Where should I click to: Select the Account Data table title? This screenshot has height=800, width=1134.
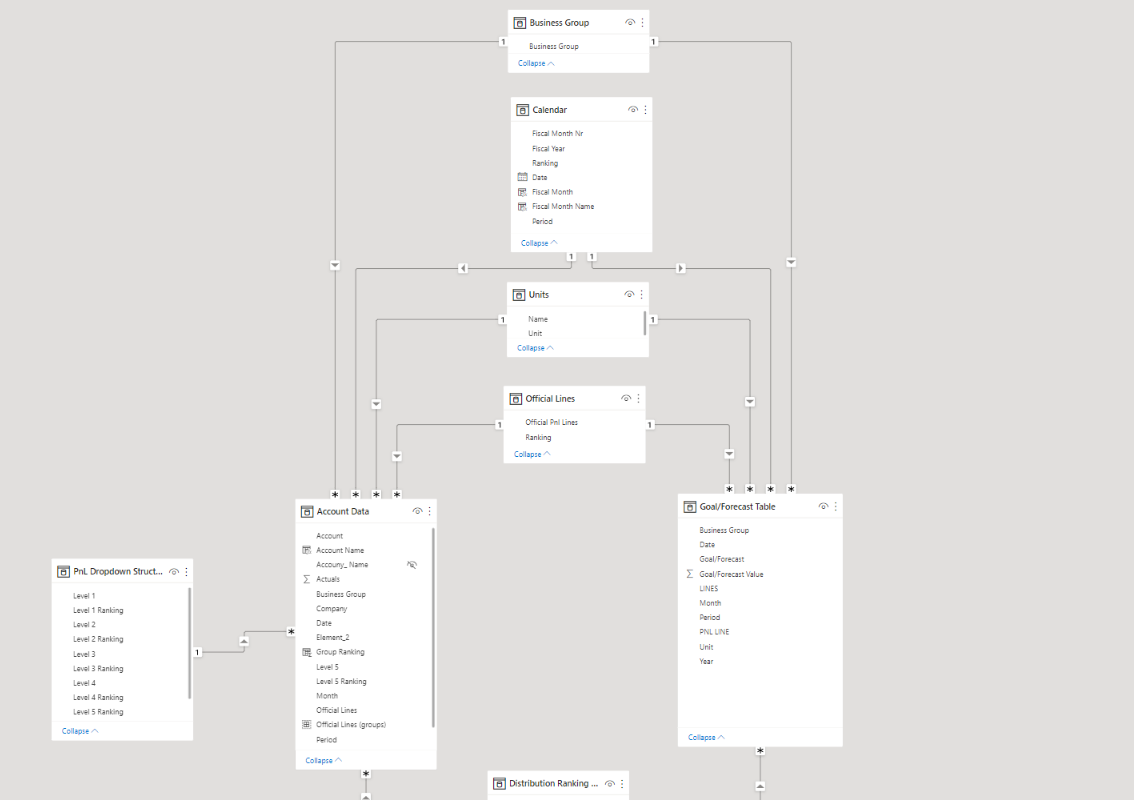[x=343, y=511]
